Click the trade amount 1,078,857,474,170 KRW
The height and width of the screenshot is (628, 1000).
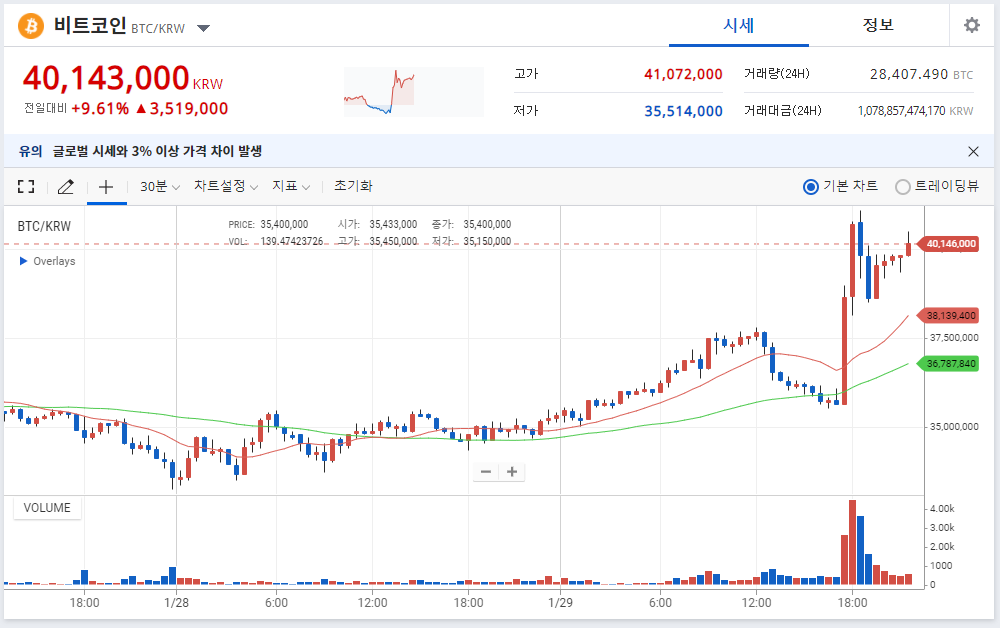coord(915,111)
